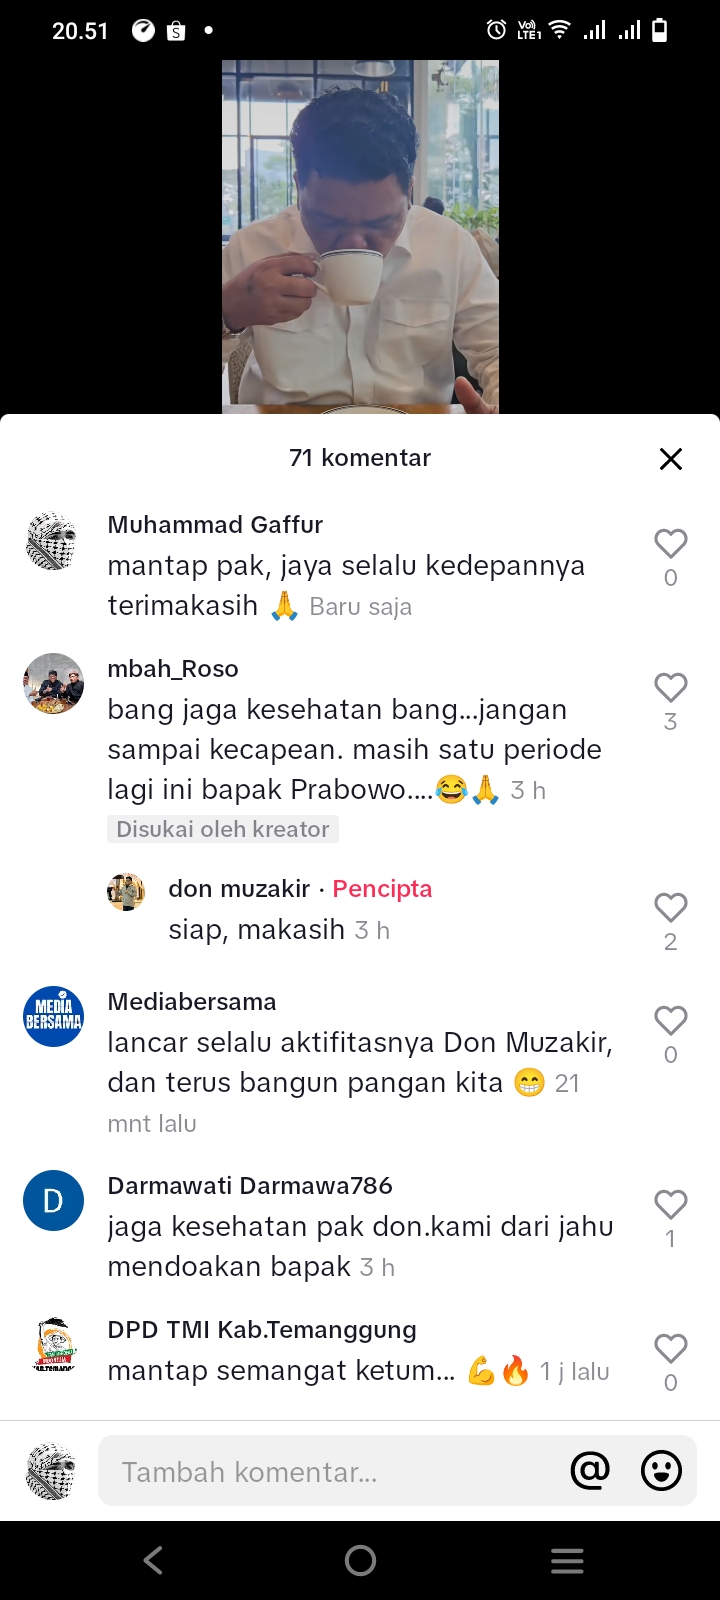Tap heart on Mediabersama's comment
Viewport: 720px width, 1600px height.
pos(670,1020)
